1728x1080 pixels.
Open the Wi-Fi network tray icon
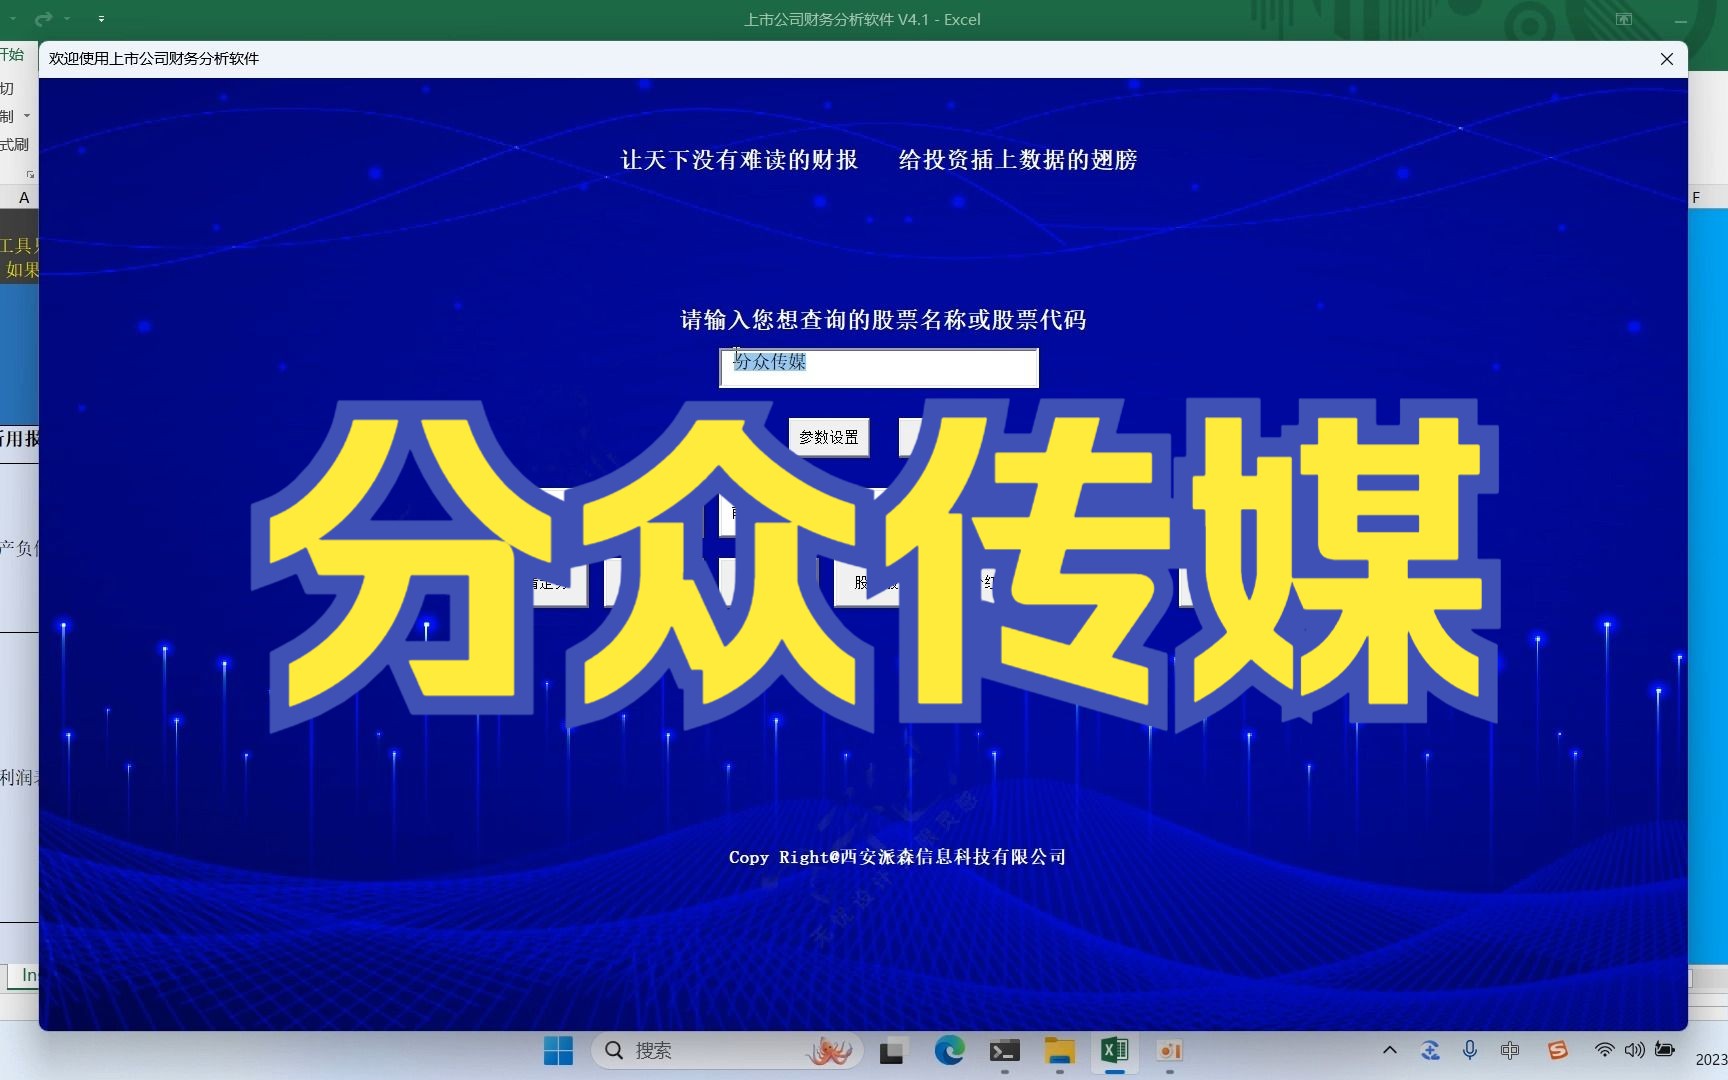1604,1050
